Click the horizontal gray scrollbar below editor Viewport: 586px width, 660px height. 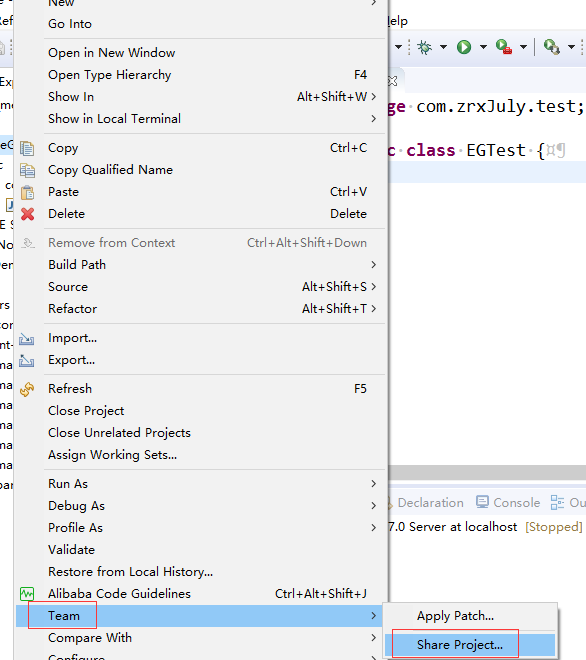487,472
